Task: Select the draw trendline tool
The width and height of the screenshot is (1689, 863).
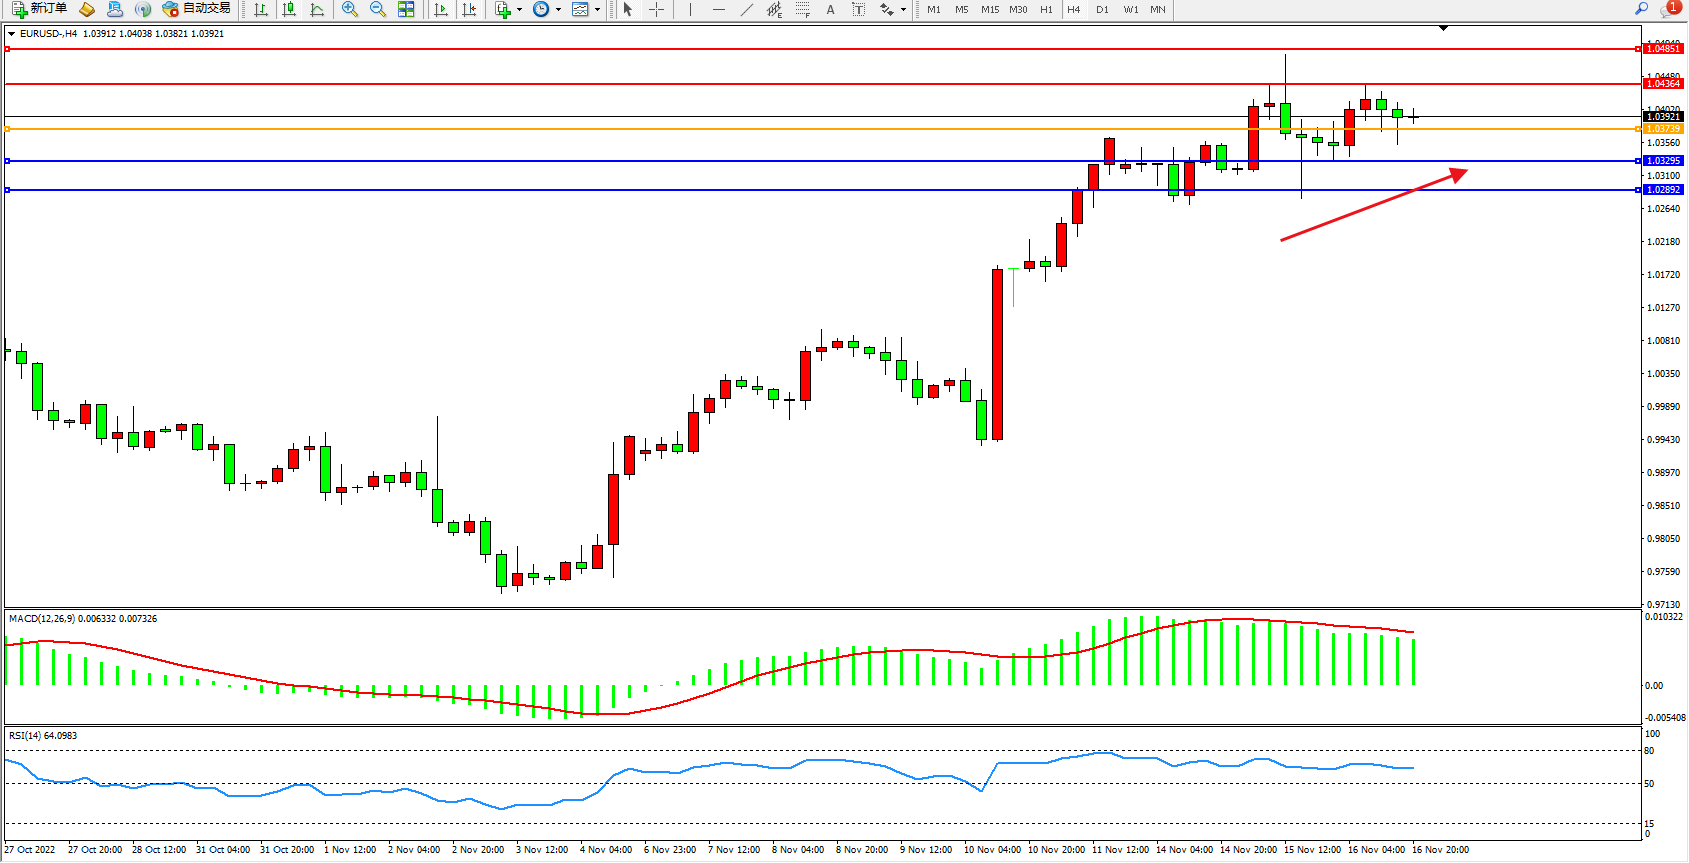Action: pyautogui.click(x=746, y=9)
